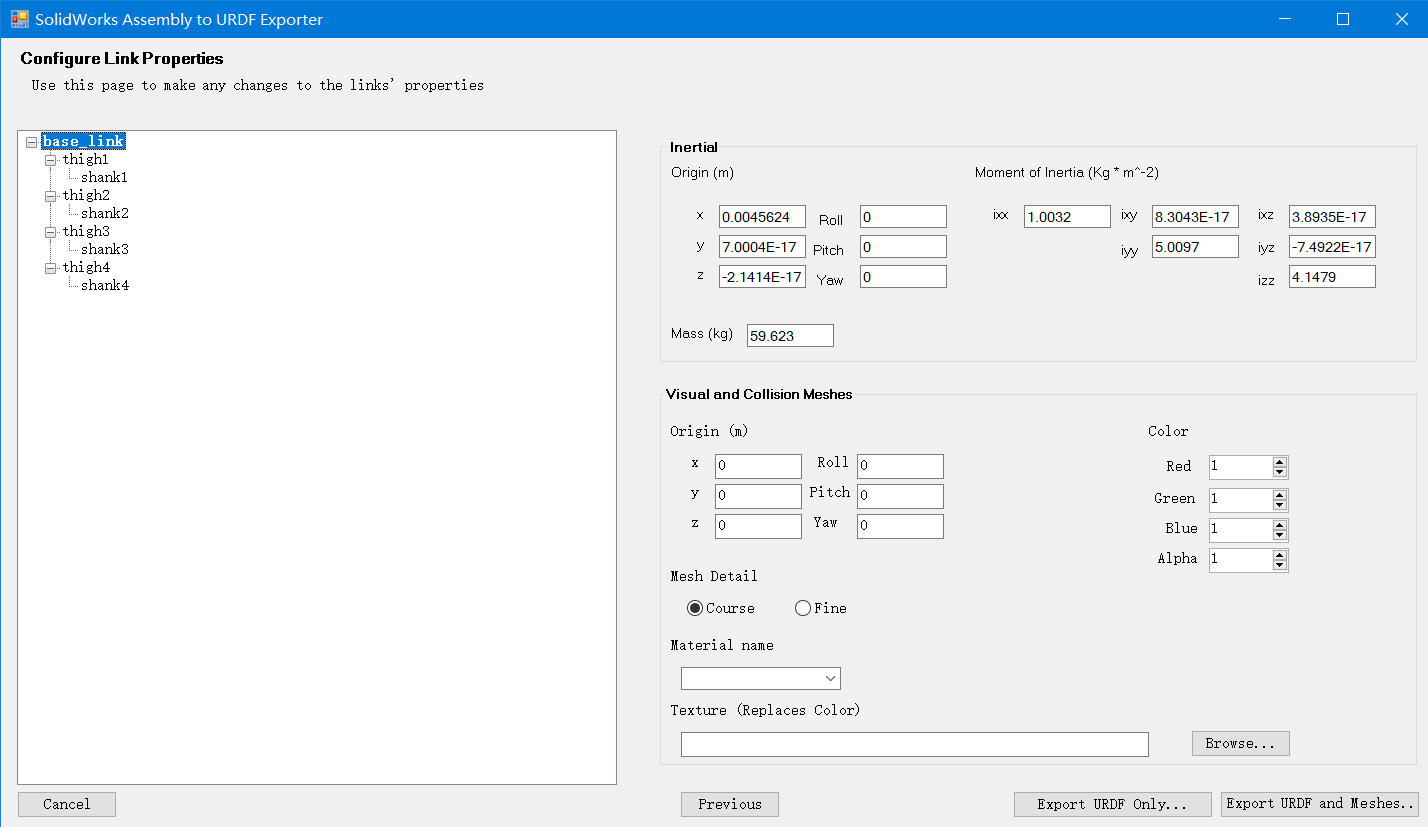Click the Blue color value field
This screenshot has height=827, width=1428.
click(x=1240, y=530)
